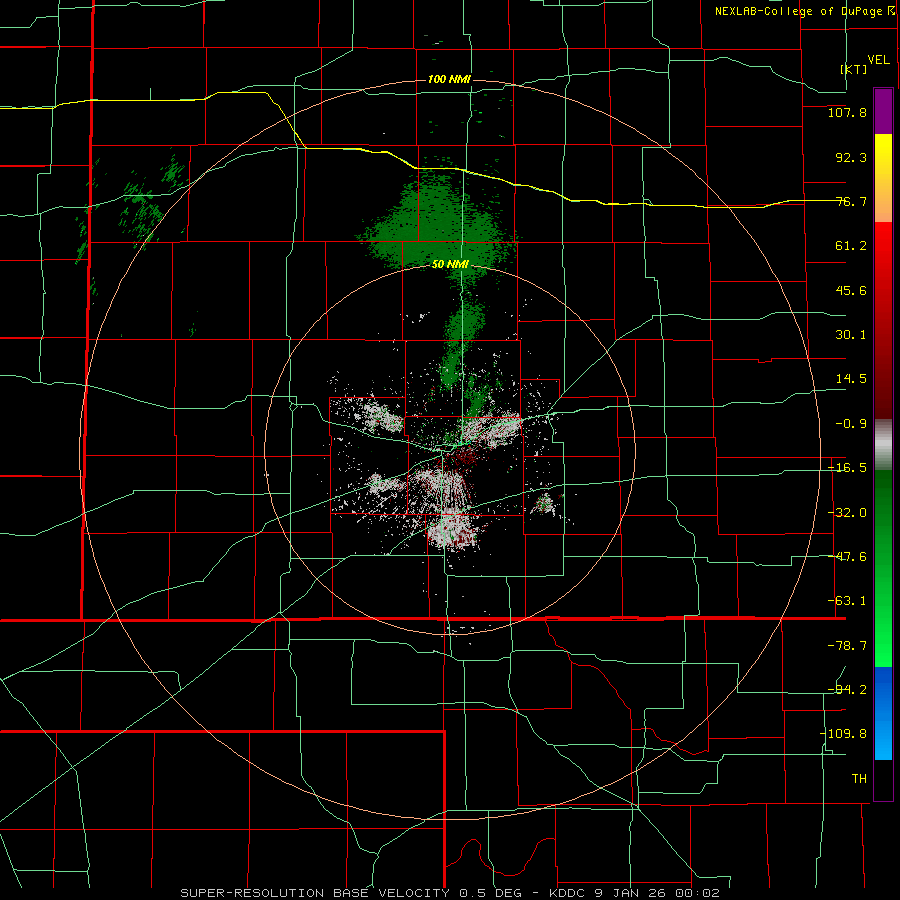
Task: Click the red segment of the velocity color bar
Action: pyautogui.click(x=883, y=320)
